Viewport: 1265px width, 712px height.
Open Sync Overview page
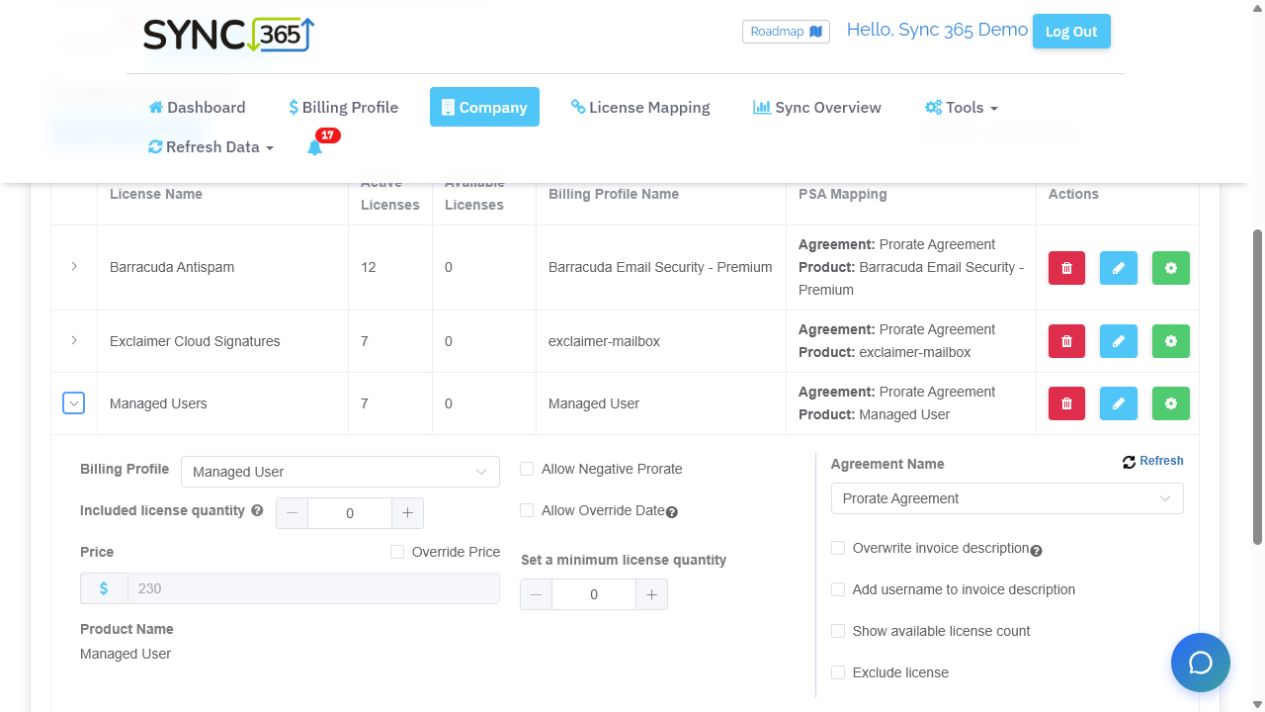817,107
